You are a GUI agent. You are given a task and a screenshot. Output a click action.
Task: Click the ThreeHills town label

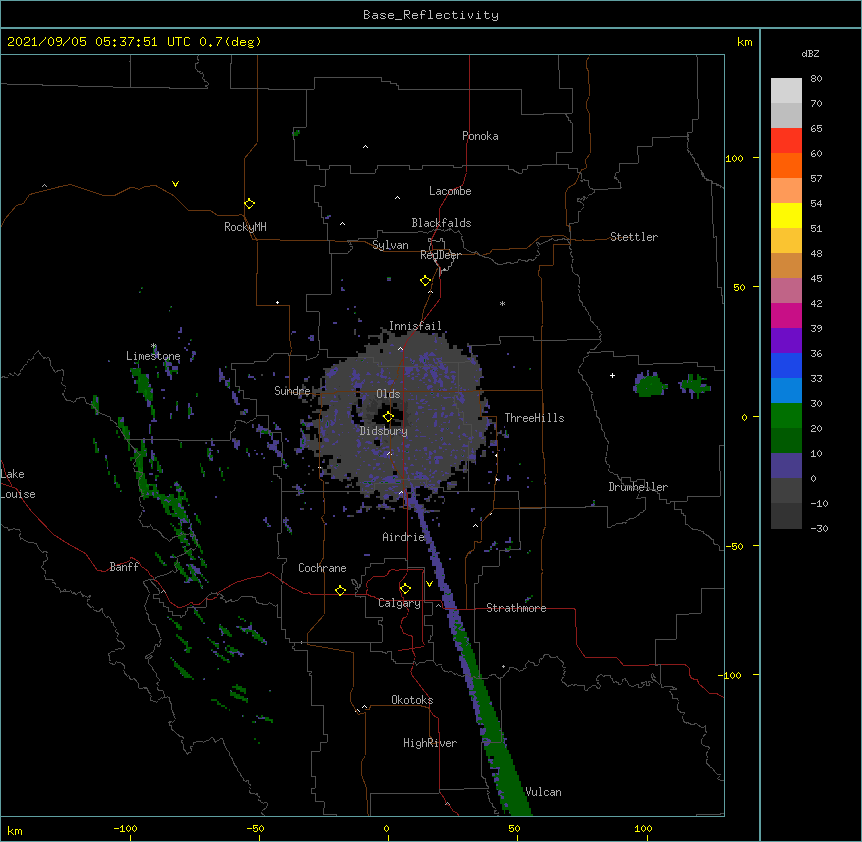point(534,418)
